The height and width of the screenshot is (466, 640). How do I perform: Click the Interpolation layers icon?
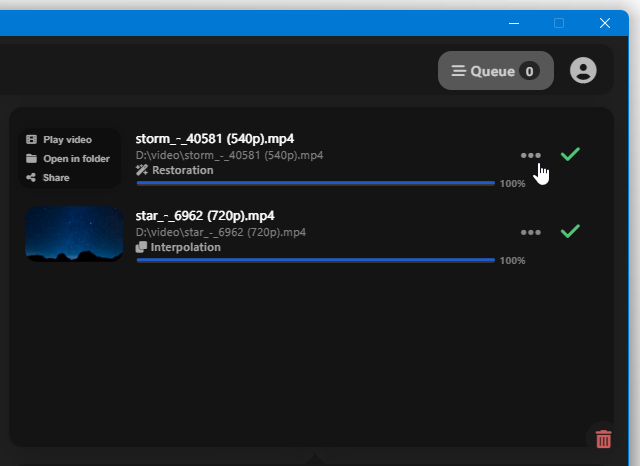(x=141, y=247)
